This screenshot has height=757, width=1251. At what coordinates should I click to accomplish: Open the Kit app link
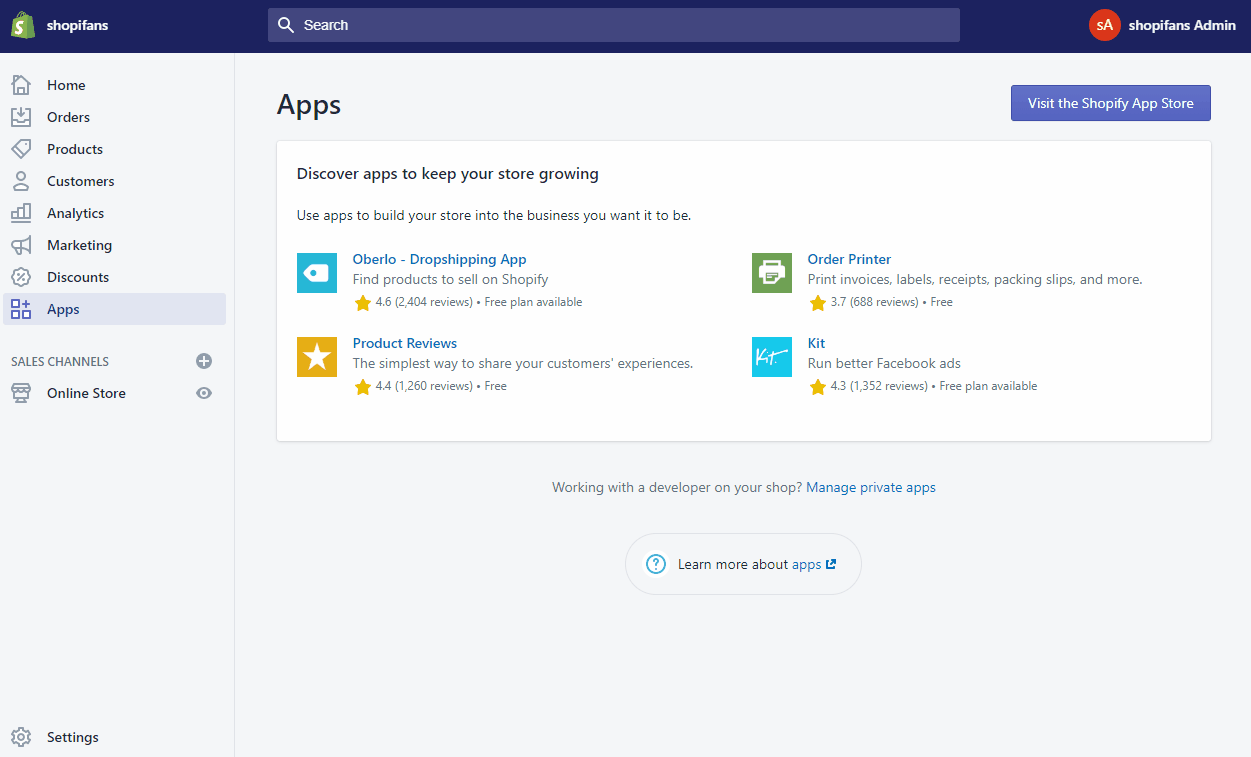click(816, 343)
